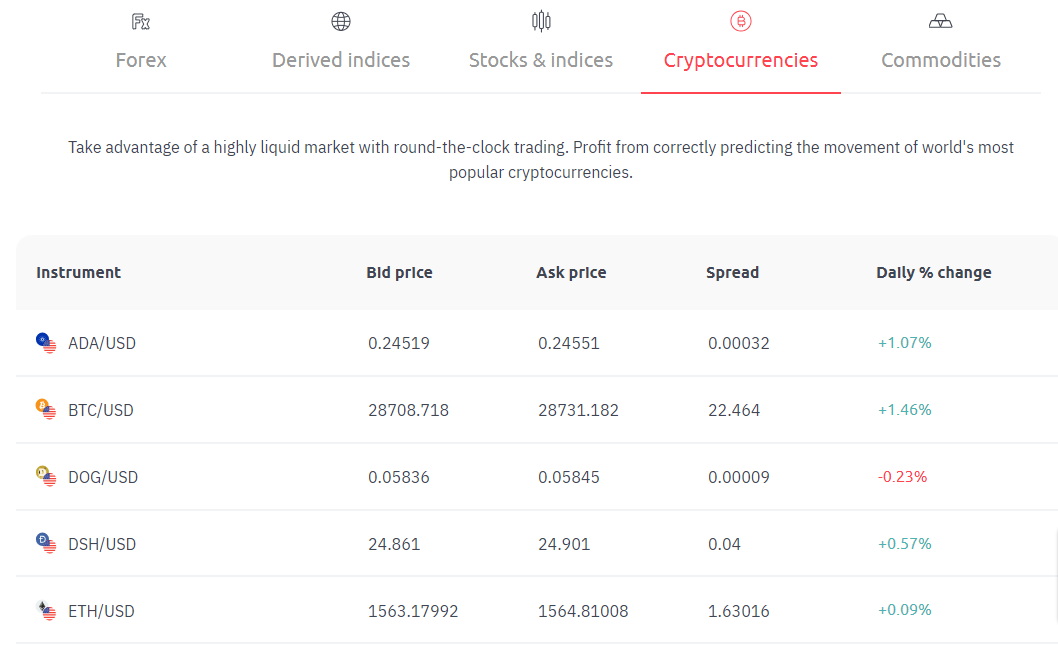Click the DSH/USD coin icon

click(46, 543)
